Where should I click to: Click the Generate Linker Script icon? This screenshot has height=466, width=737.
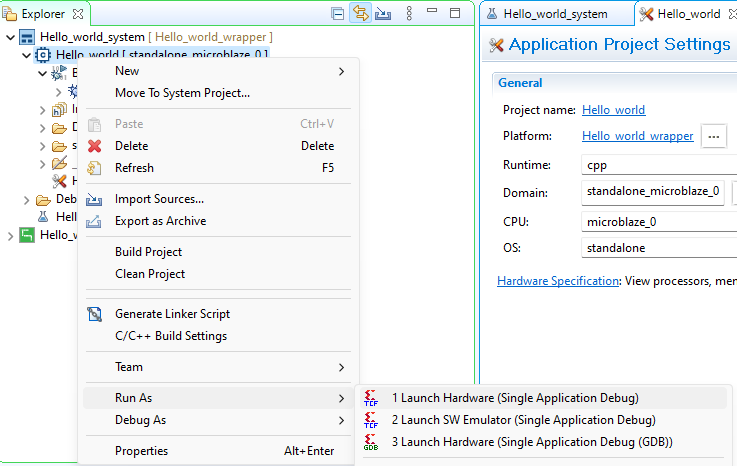pyautogui.click(x=95, y=314)
